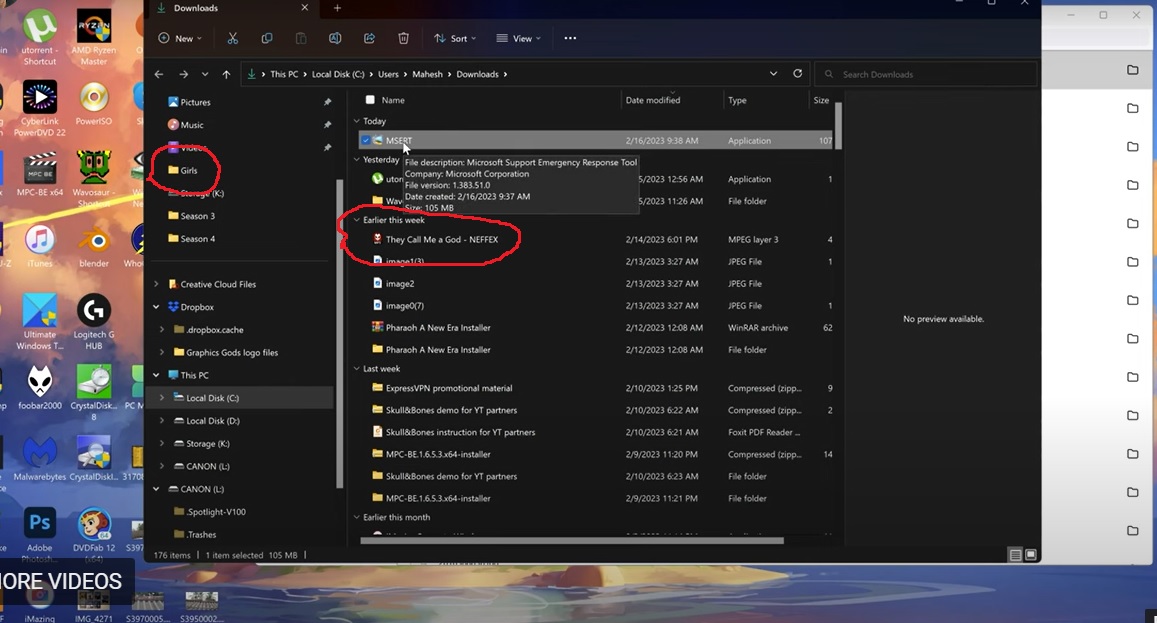Open the View dropdown menu
1157x623 pixels.
click(519, 38)
